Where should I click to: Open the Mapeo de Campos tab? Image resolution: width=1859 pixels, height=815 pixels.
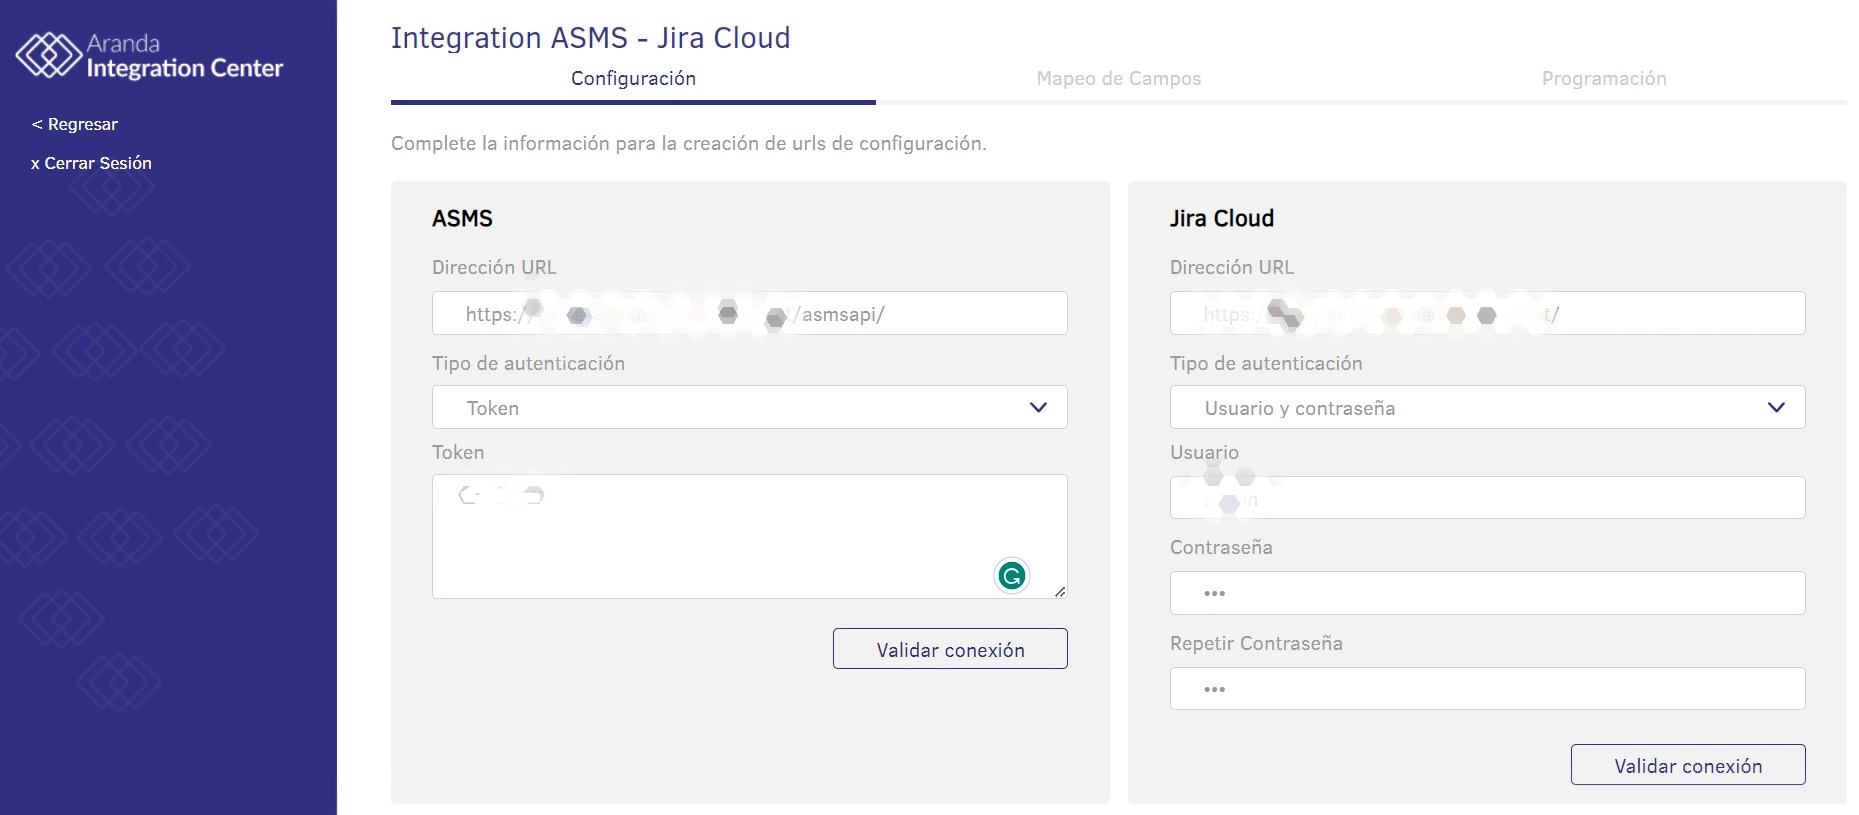[1119, 78]
